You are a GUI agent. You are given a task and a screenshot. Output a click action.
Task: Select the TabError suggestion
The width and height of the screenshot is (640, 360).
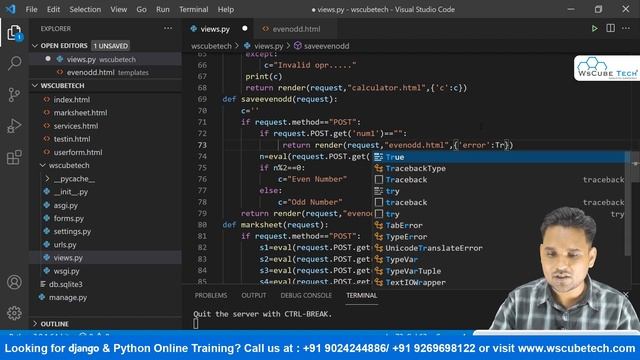[x=500, y=225]
